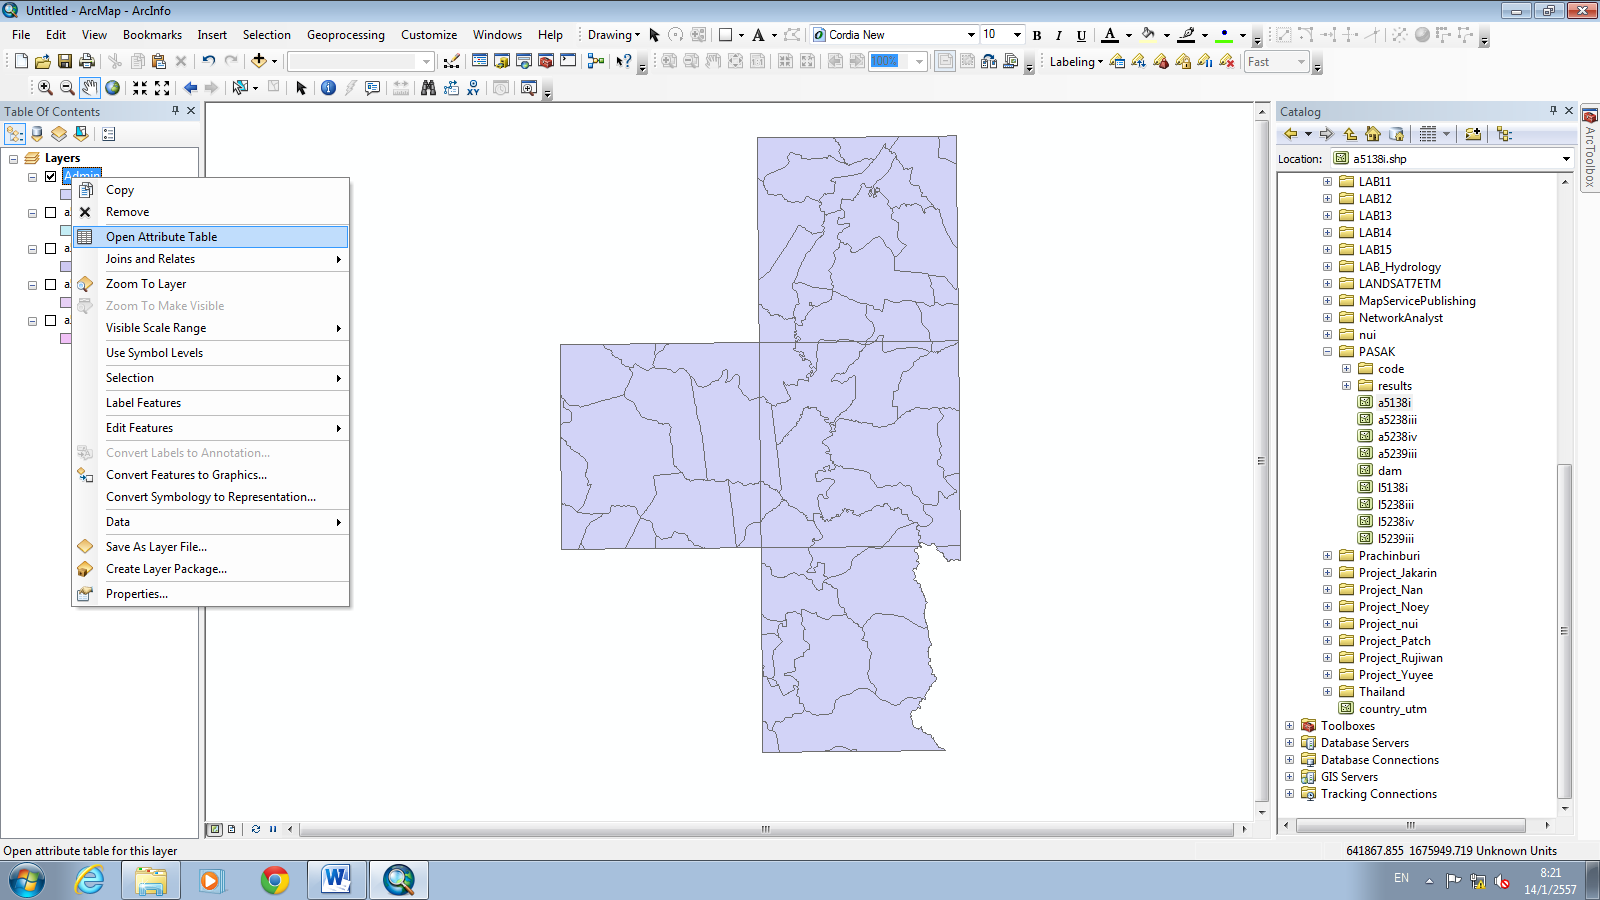The width and height of the screenshot is (1600, 900).
Task: Expand Joins and Relates submenu
Action: [210, 259]
